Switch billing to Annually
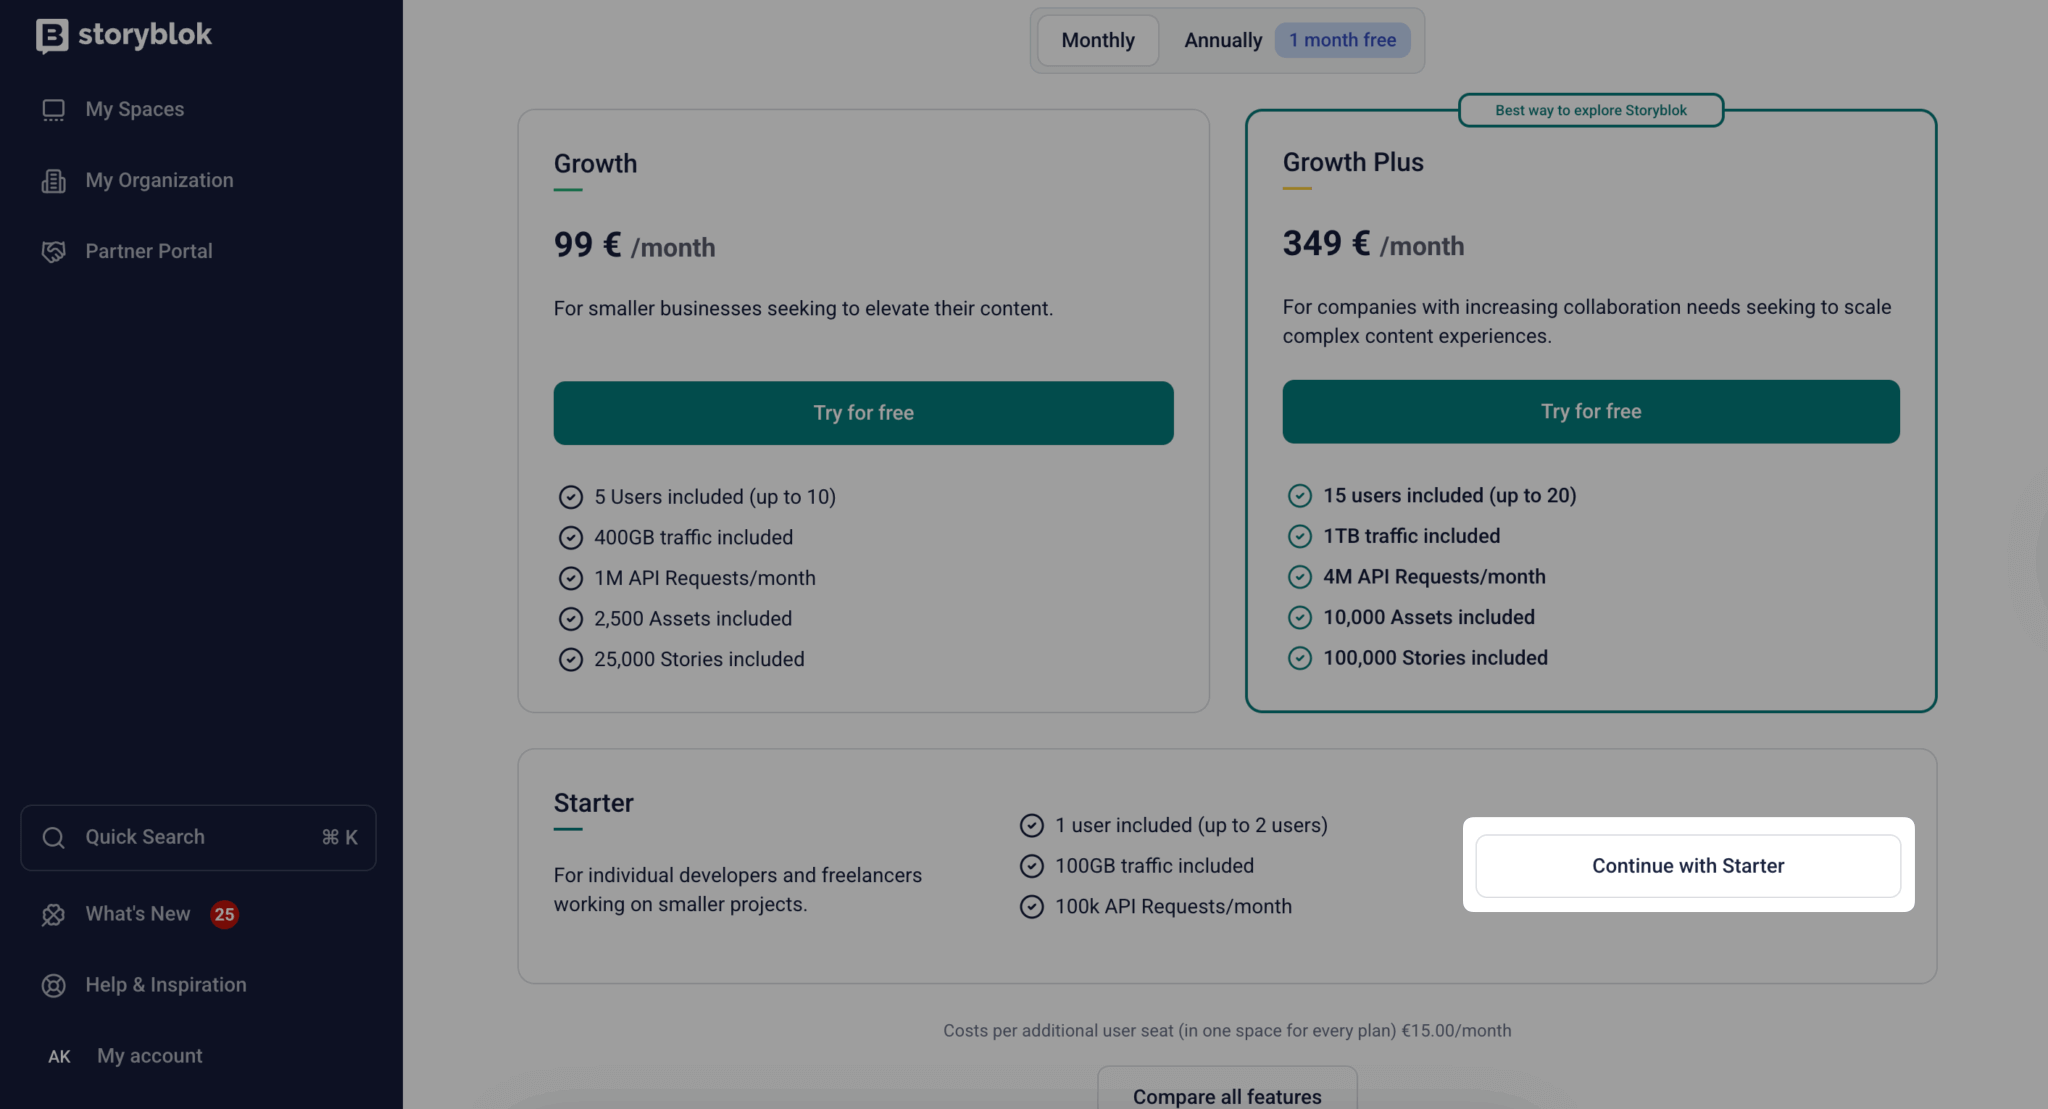Viewport: 2048px width, 1109px height. 1222,41
